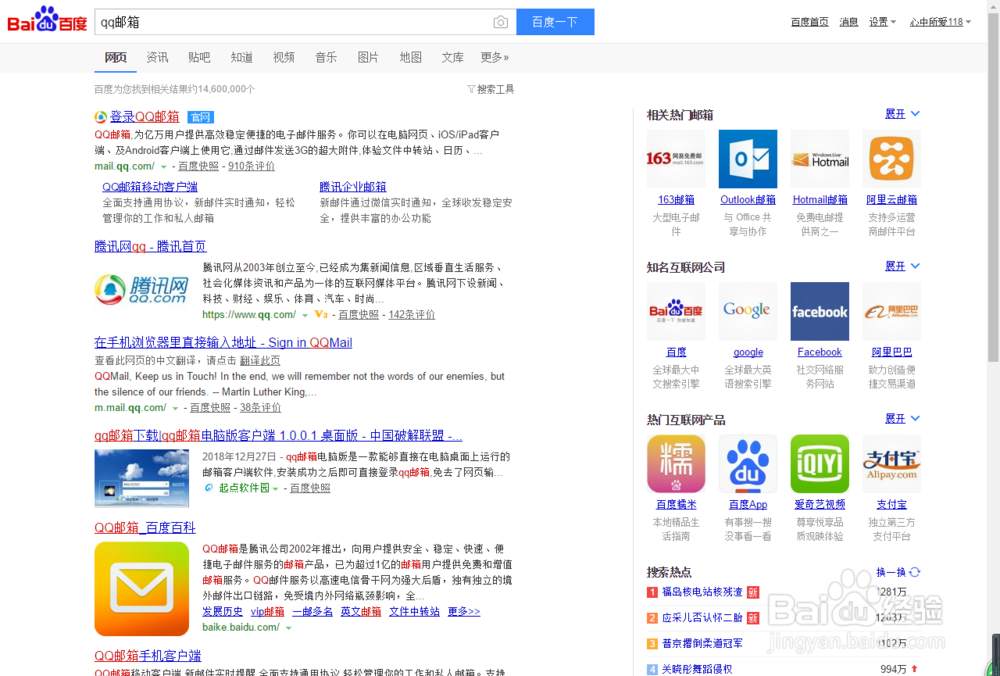Open the 消息 top link
Image resolution: width=1000 pixels, height=676 pixels.
(849, 22)
